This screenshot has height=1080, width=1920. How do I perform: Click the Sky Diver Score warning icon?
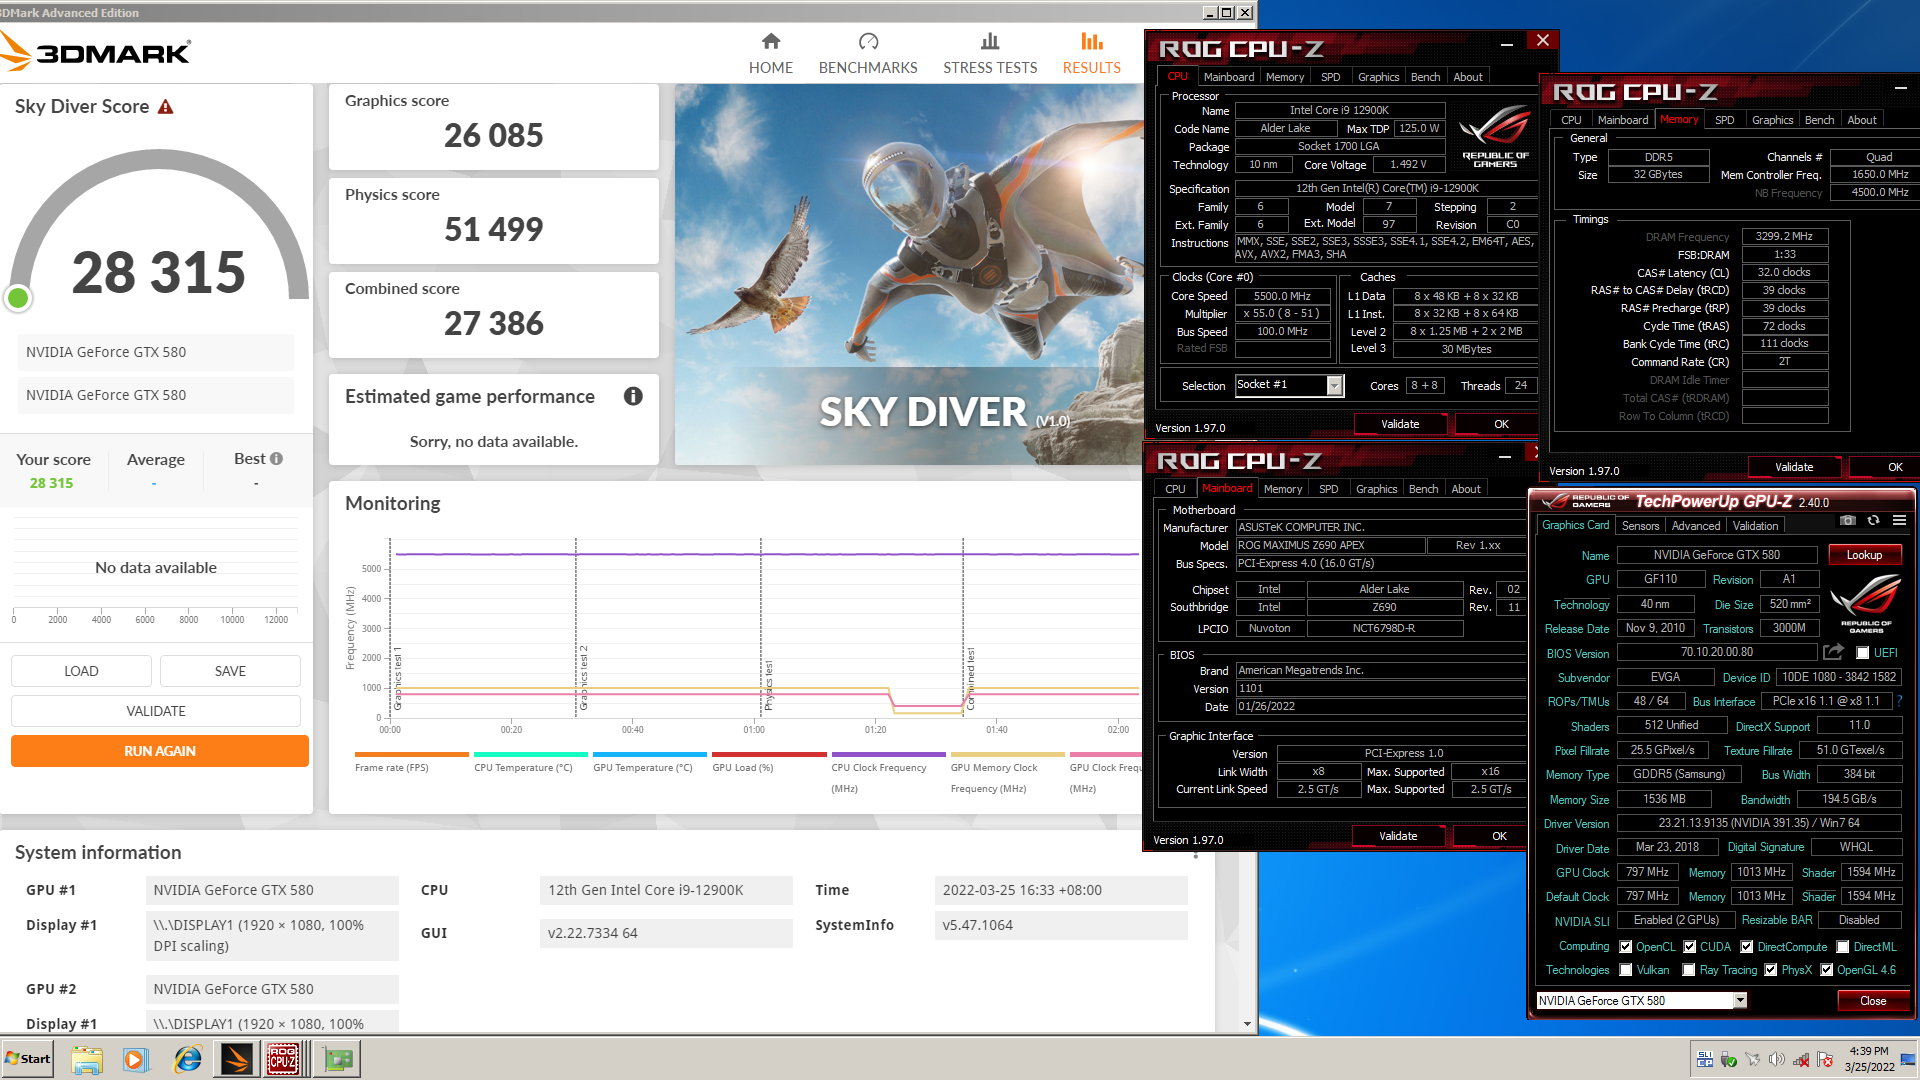(x=166, y=107)
